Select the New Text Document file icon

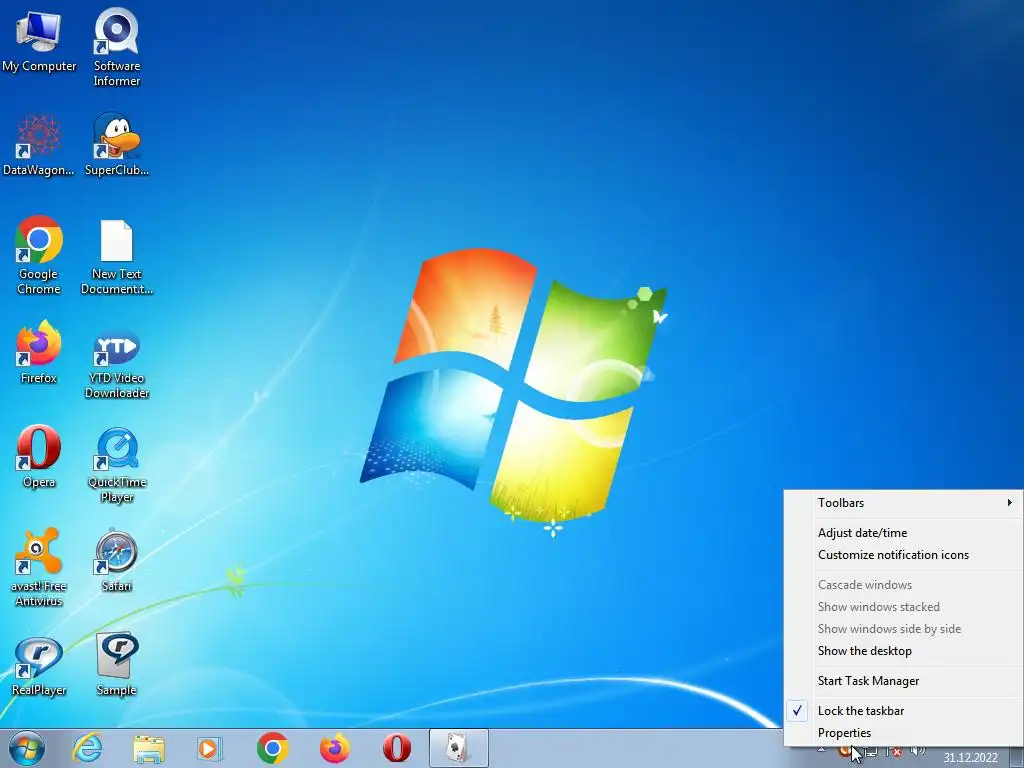pos(116,256)
